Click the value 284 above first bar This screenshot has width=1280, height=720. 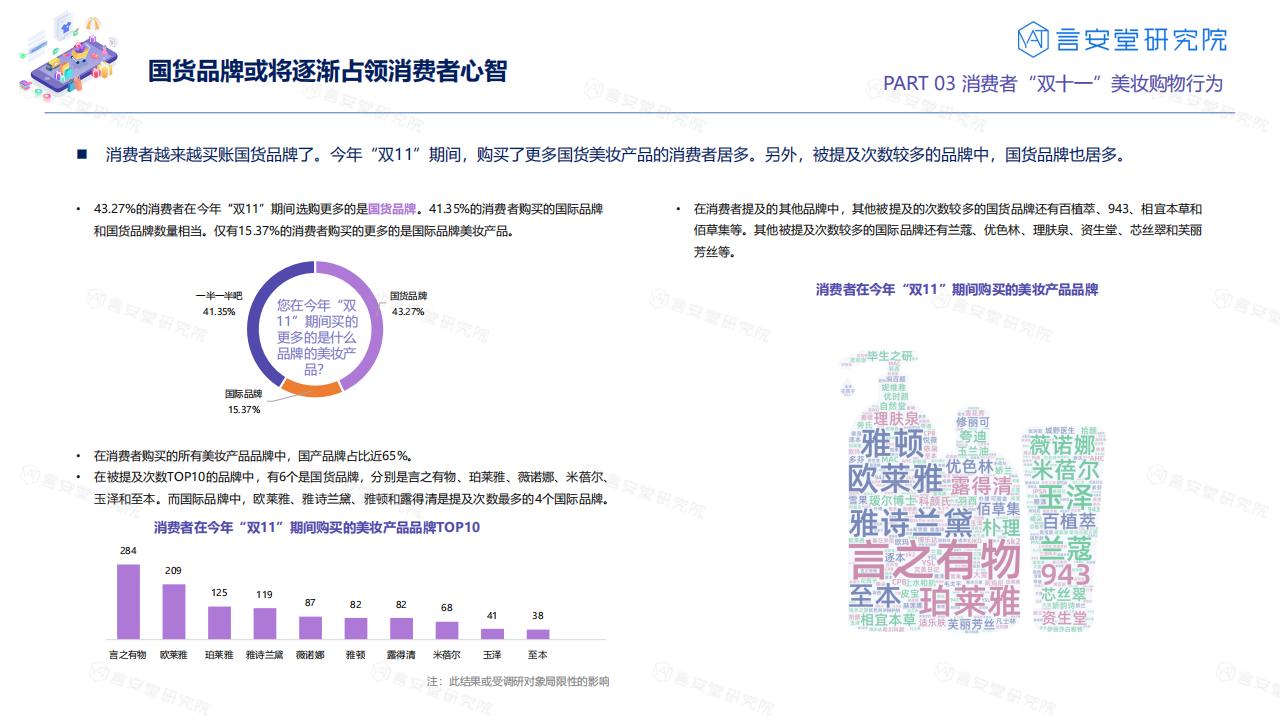[x=128, y=551]
